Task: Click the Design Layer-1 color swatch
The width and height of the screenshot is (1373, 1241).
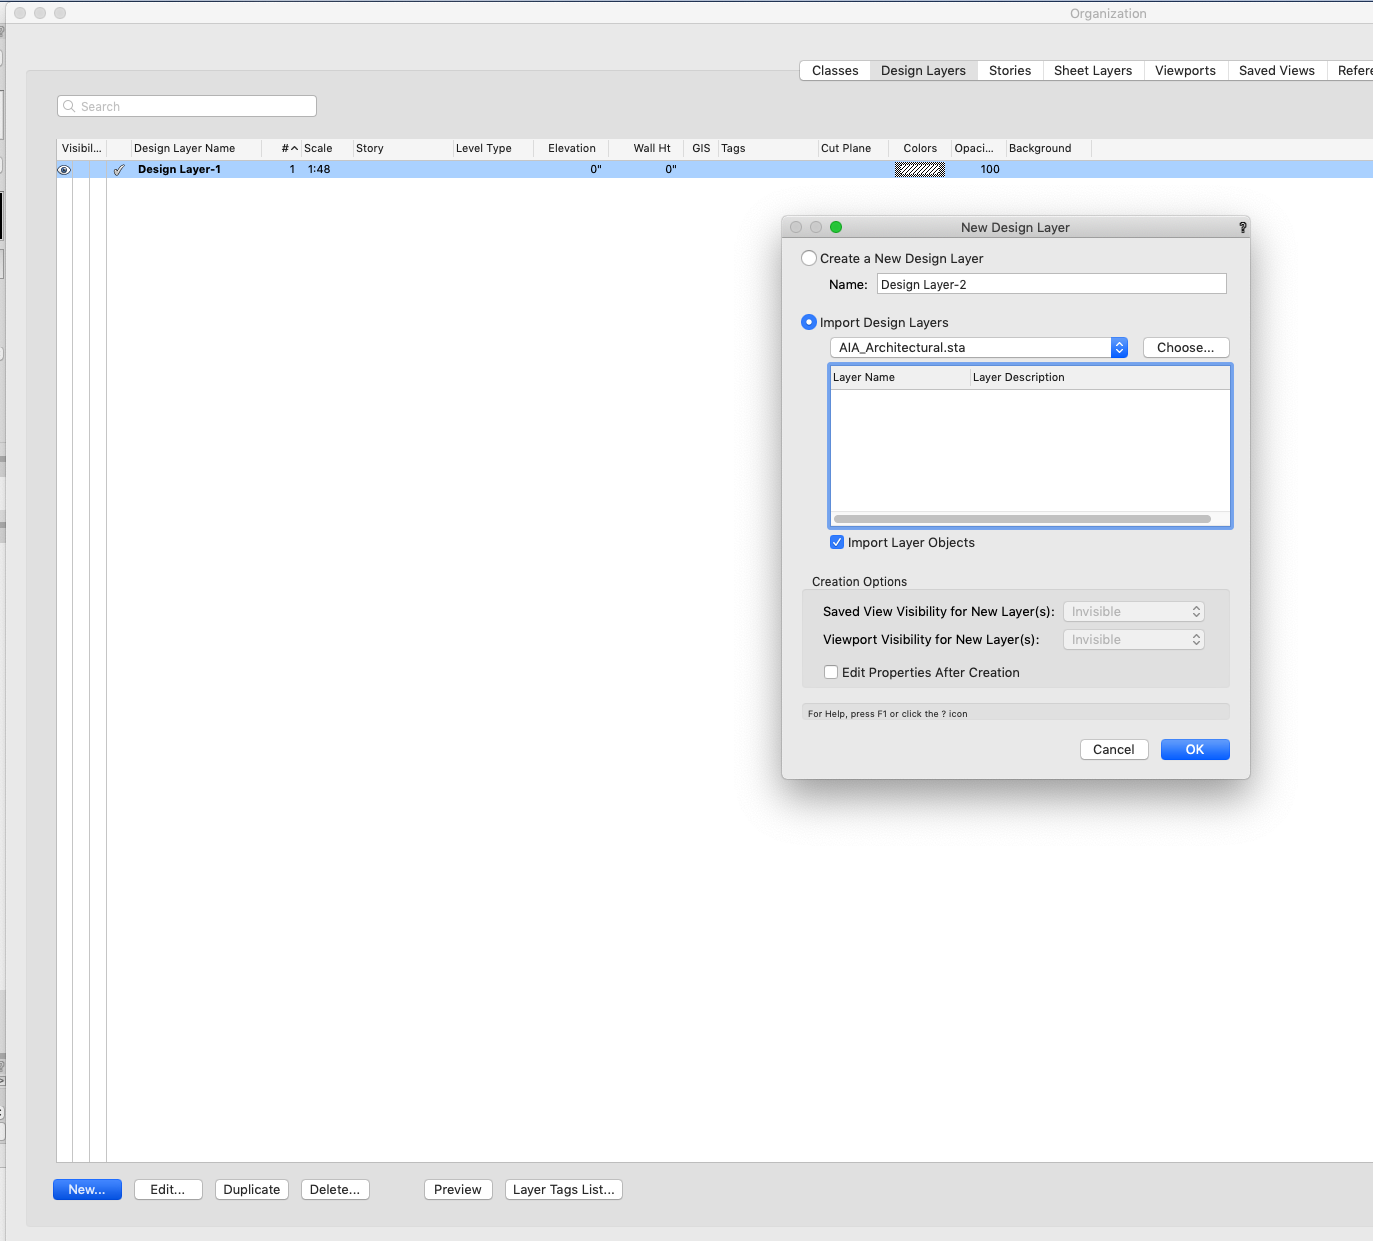Action: coord(919,170)
